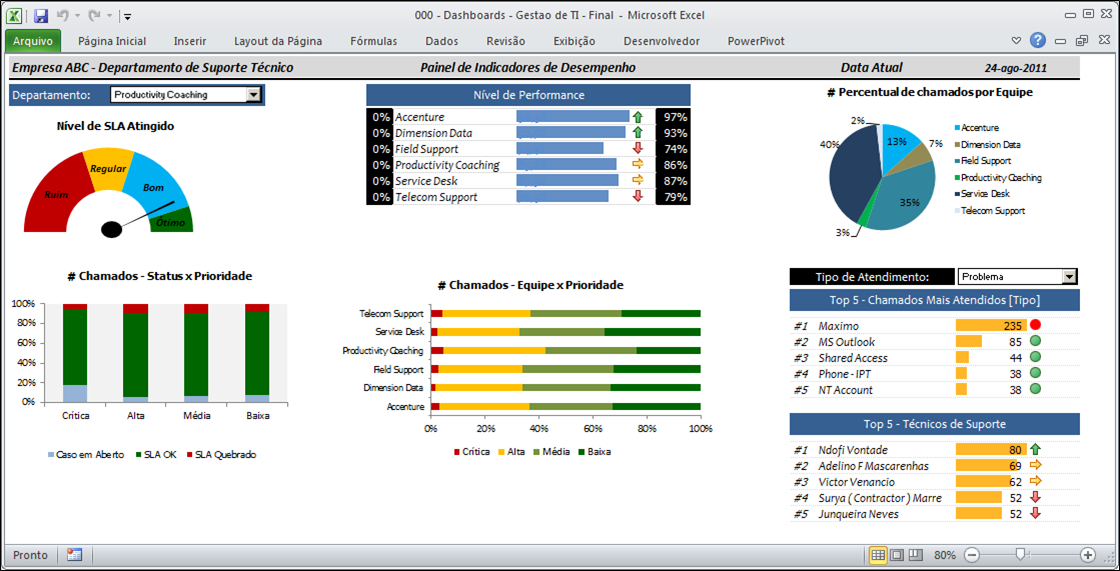Switch to the Revisão tab

pos(506,41)
